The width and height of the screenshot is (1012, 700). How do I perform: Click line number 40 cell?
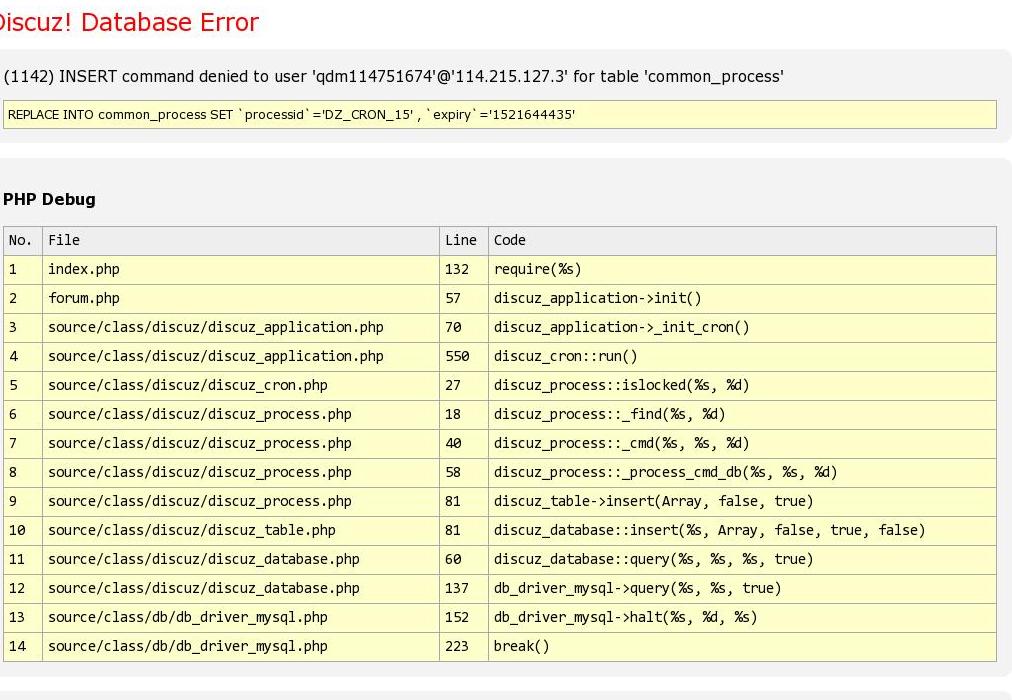463,444
